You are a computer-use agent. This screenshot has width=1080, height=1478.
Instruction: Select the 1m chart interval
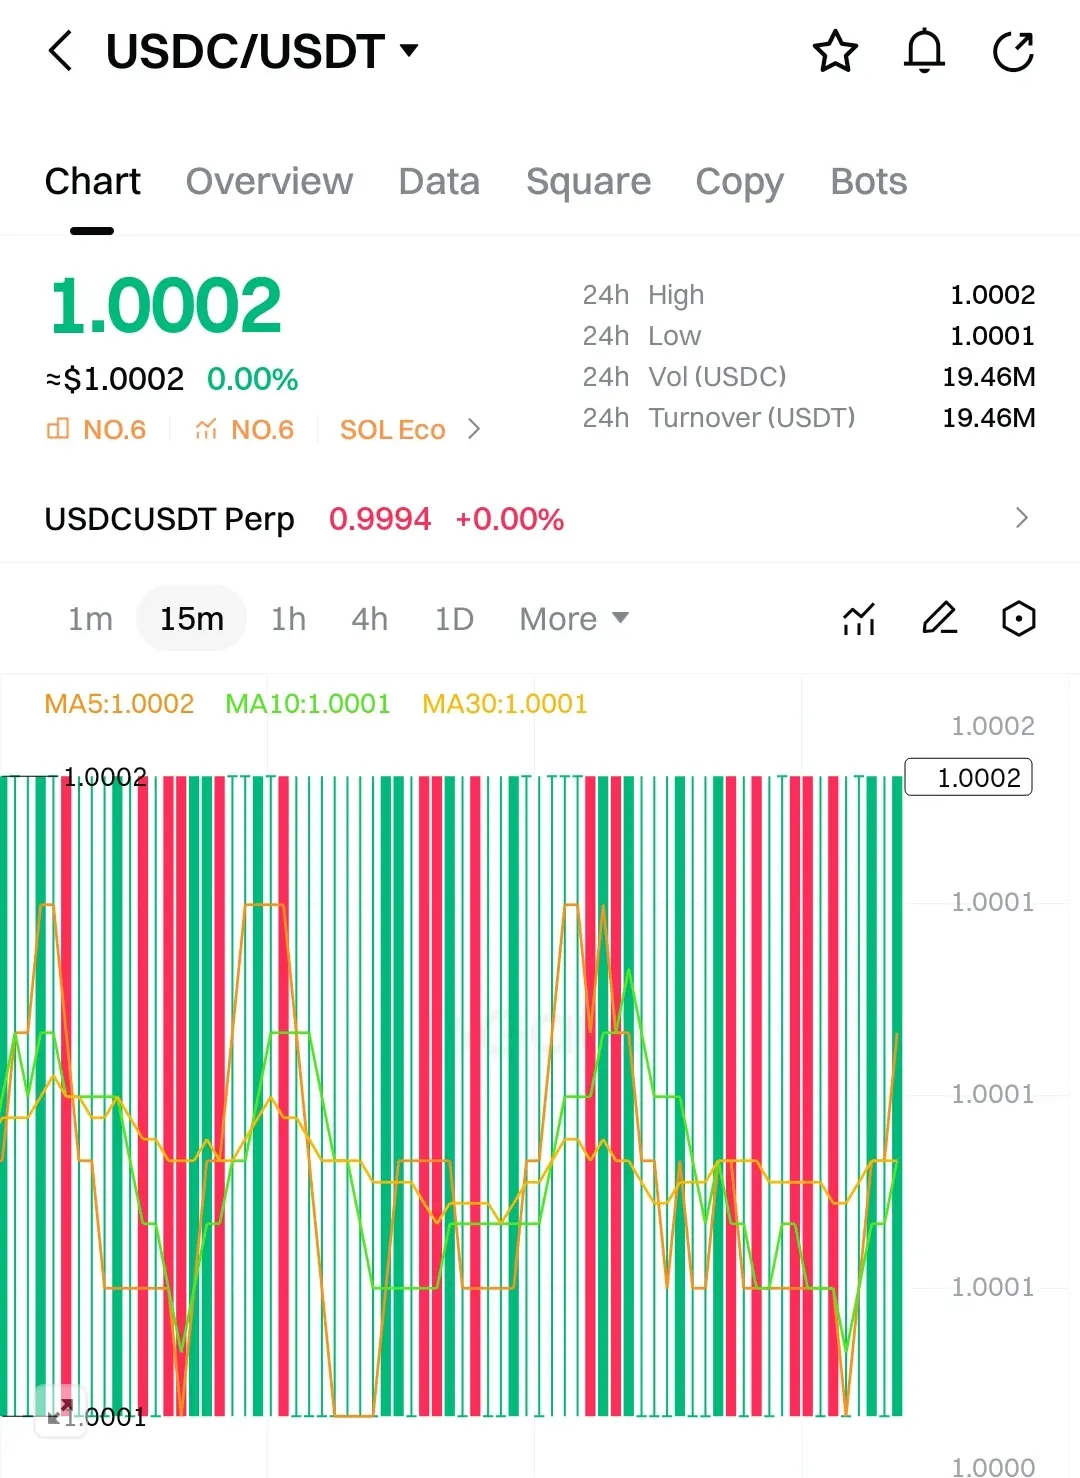90,619
